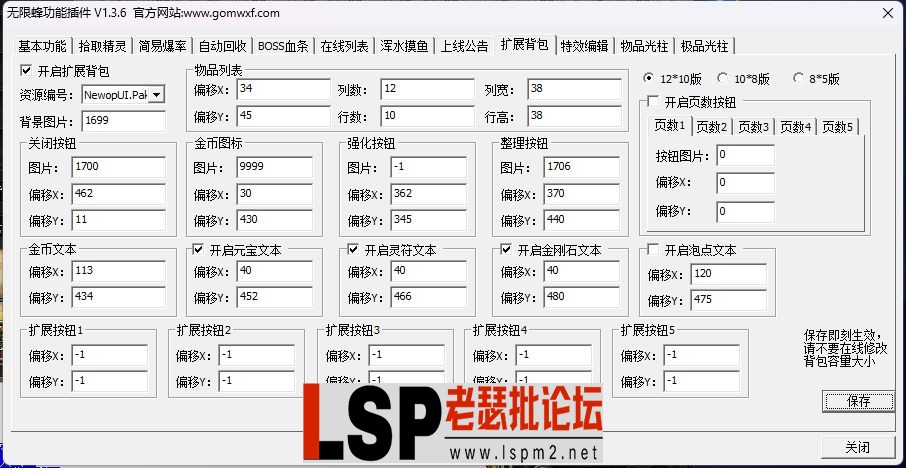Click the 列宽 input field
The height and width of the screenshot is (468, 906).
tap(574, 89)
